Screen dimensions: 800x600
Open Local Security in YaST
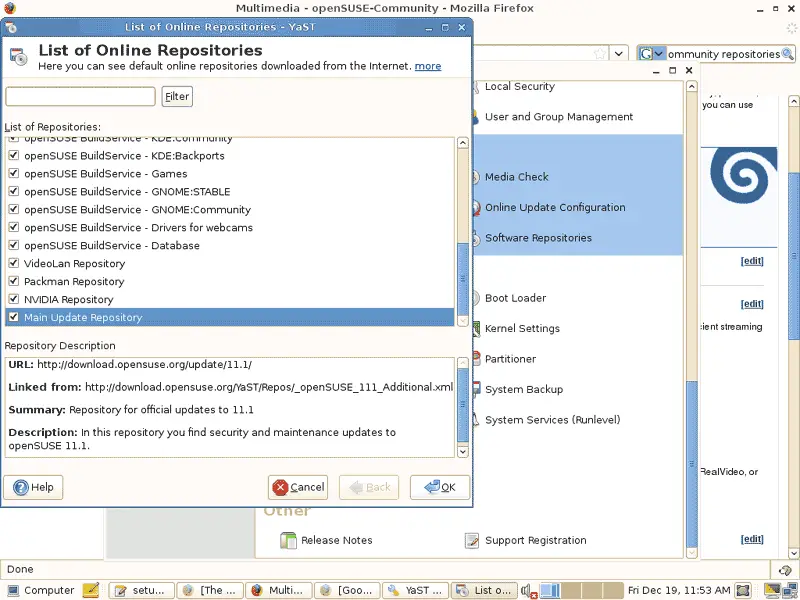519,86
